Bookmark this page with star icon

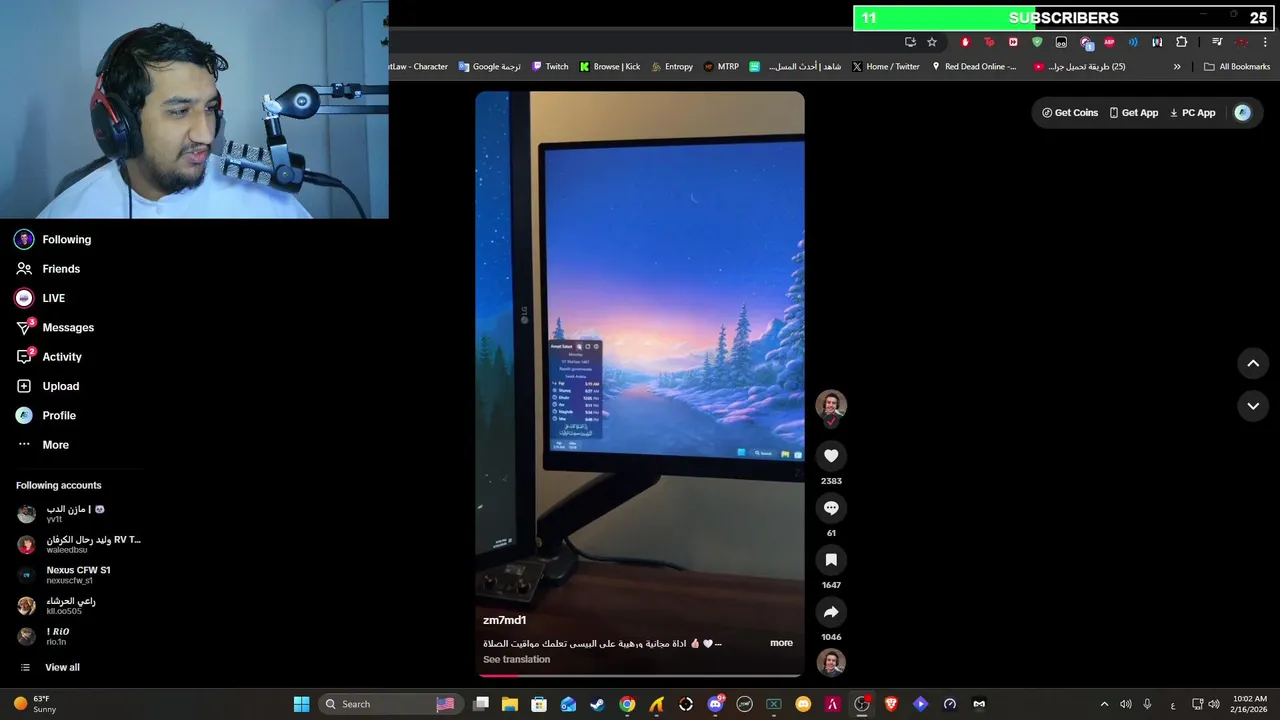(932, 42)
